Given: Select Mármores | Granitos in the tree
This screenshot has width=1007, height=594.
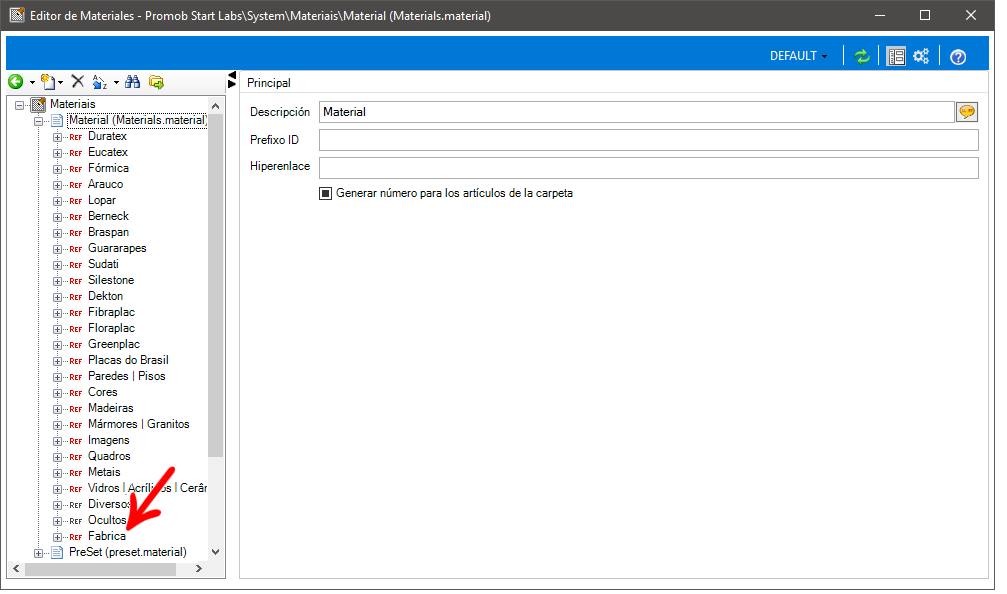Looking at the screenshot, I should coord(139,424).
